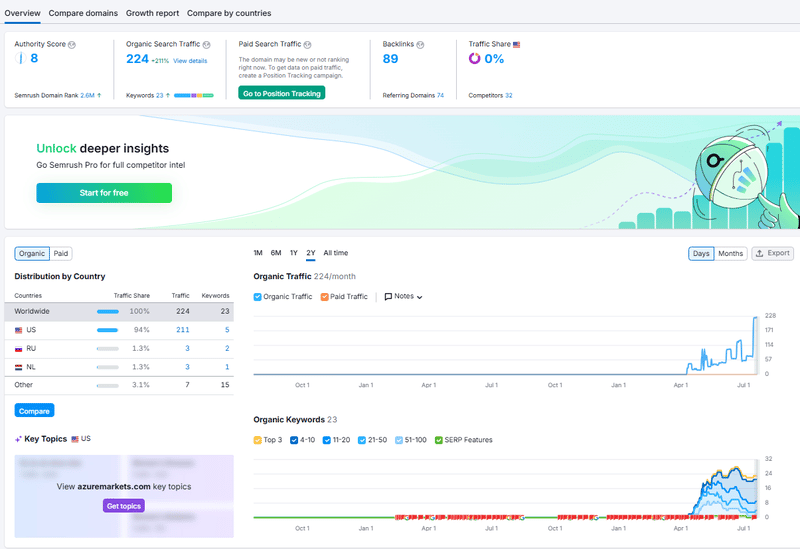Select the Organic distribution toggle

click(x=32, y=254)
